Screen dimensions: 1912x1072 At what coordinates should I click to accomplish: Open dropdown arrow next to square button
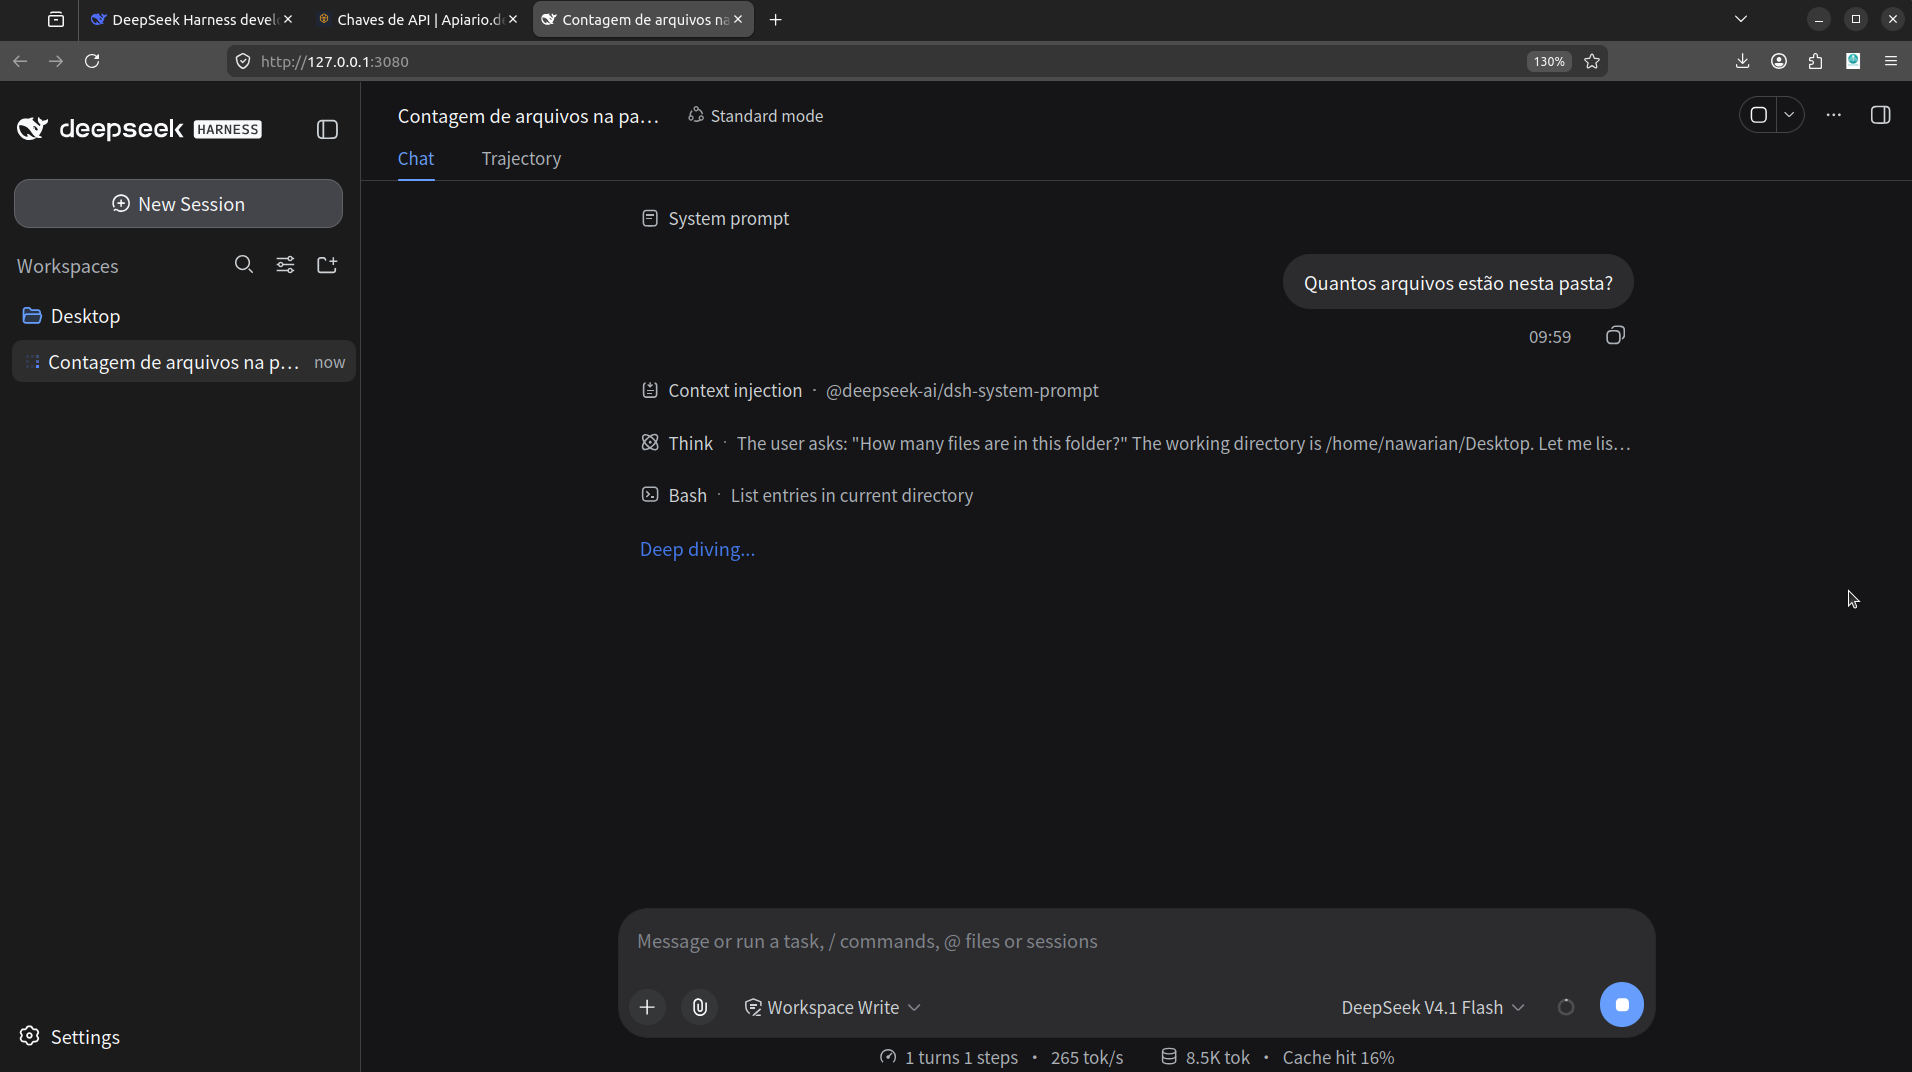[1789, 115]
